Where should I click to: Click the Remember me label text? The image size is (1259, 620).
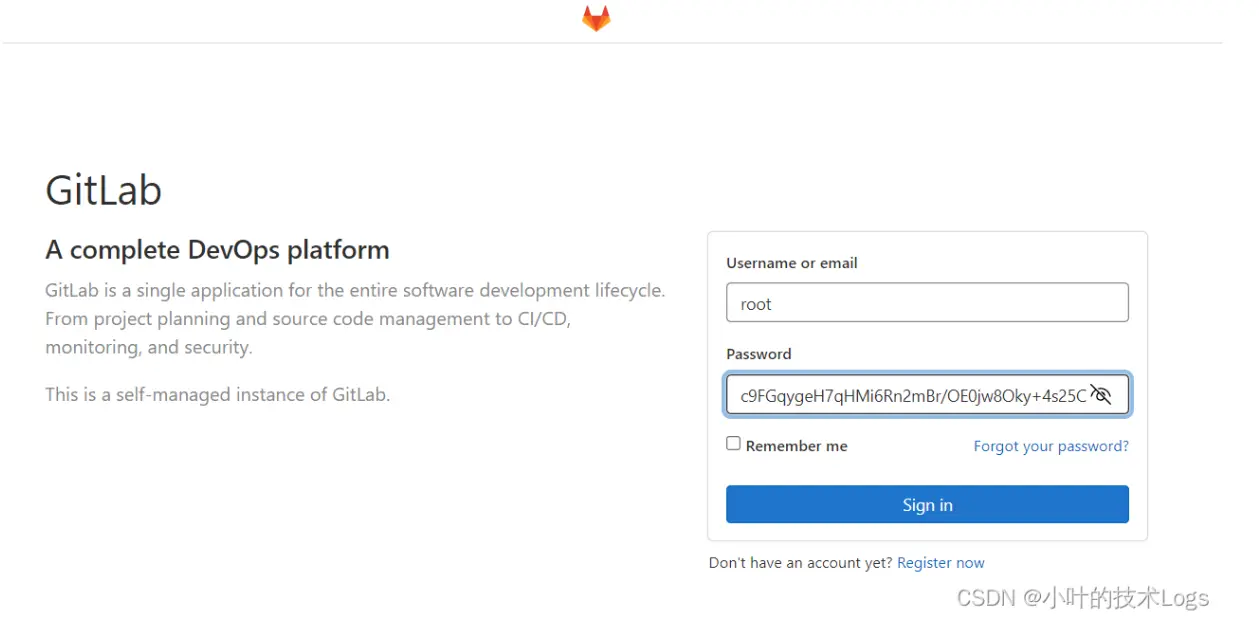tap(796, 446)
